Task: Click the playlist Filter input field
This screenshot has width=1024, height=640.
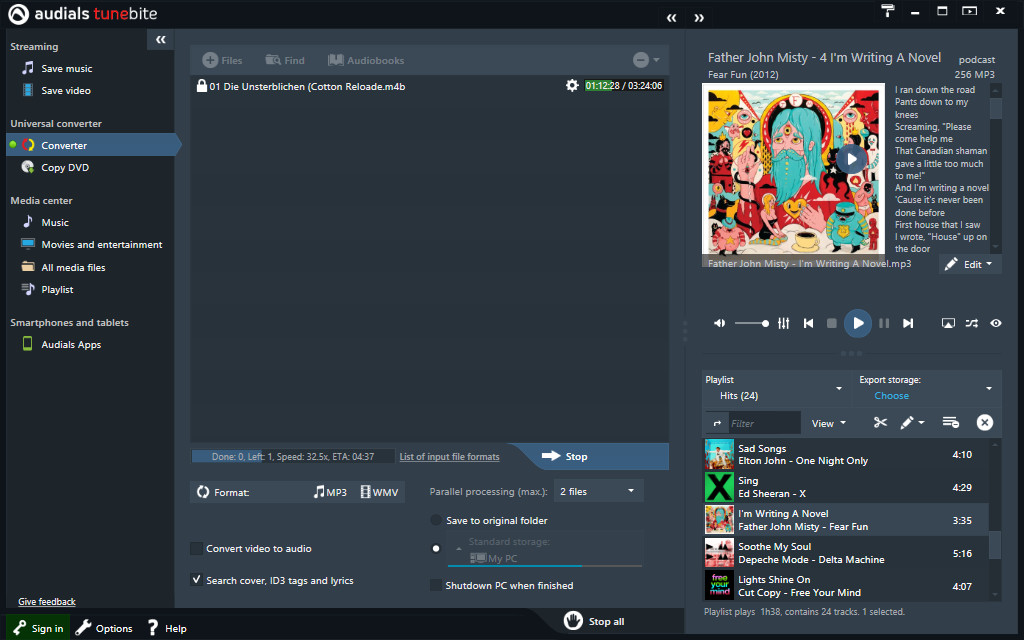Action: (x=763, y=423)
